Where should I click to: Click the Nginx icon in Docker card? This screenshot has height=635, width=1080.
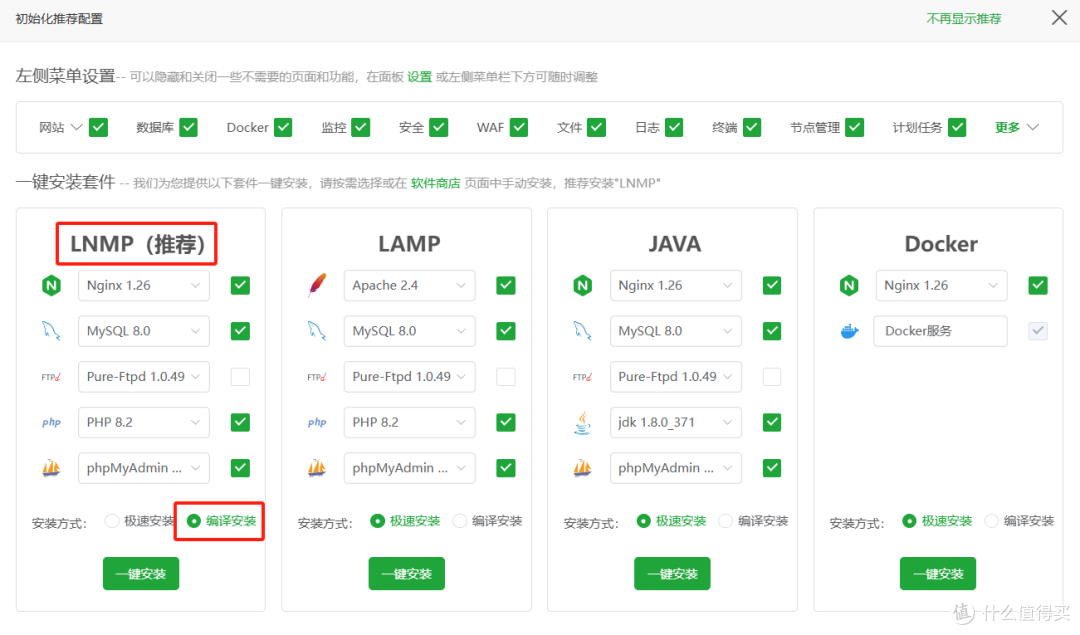(x=849, y=285)
